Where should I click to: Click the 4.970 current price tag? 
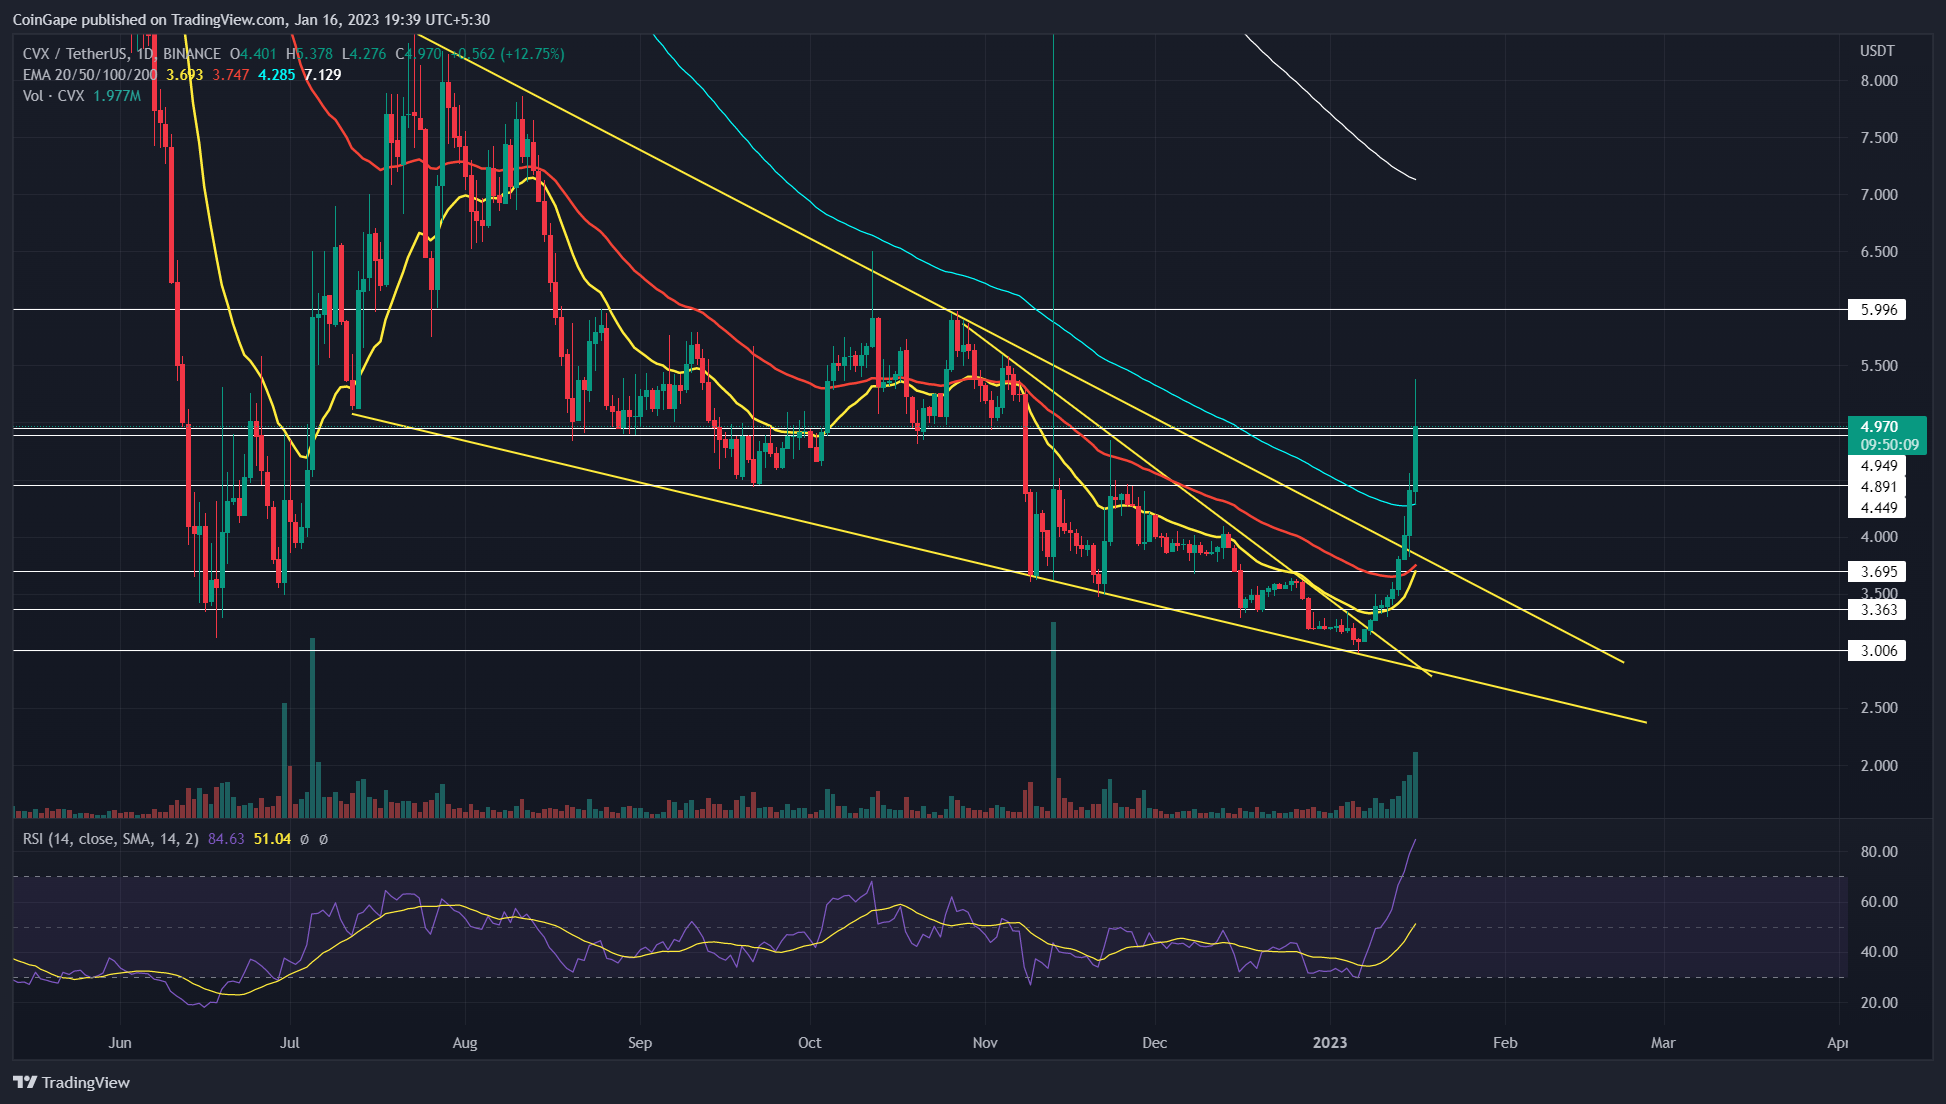coord(1880,426)
